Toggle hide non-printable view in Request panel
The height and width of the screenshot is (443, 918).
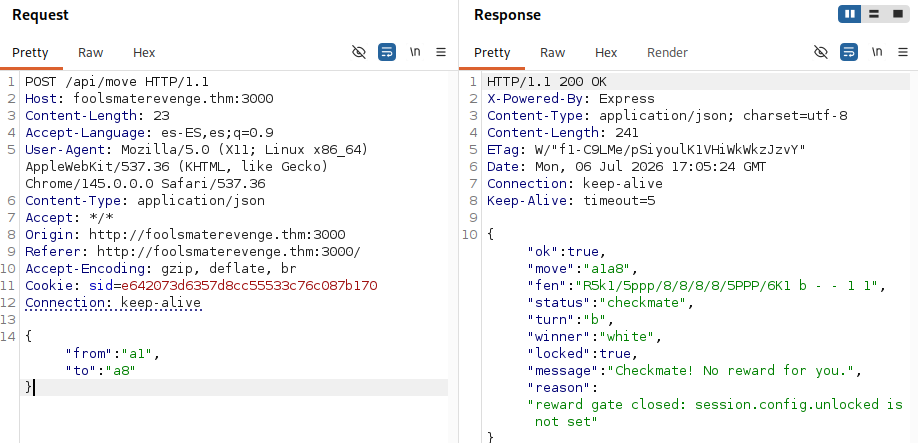[x=359, y=53]
